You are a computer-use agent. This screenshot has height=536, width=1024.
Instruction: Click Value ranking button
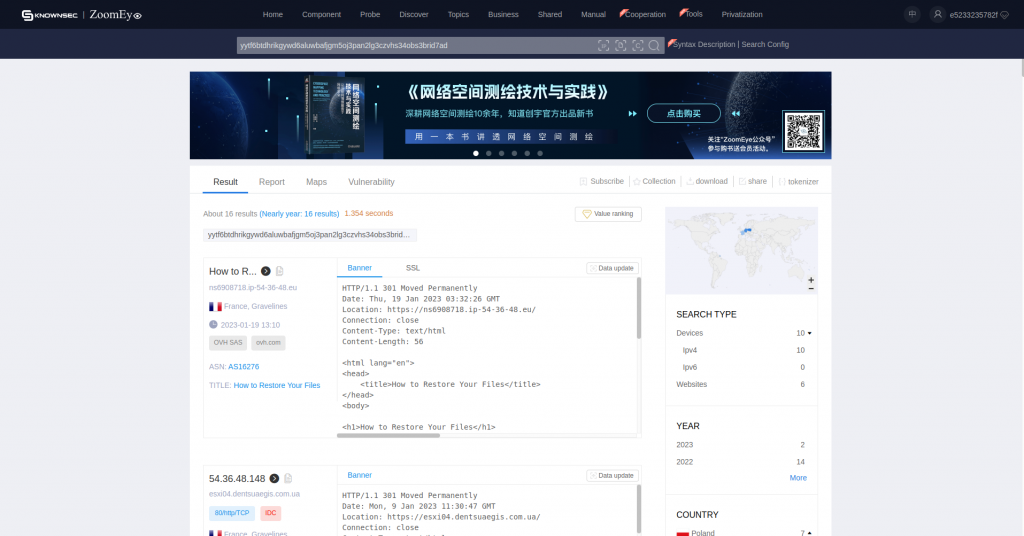pos(608,214)
